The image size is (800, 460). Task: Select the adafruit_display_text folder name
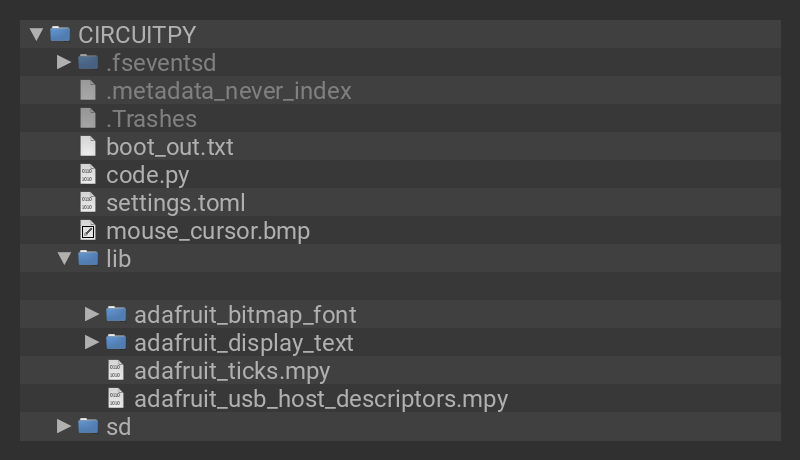[243, 342]
